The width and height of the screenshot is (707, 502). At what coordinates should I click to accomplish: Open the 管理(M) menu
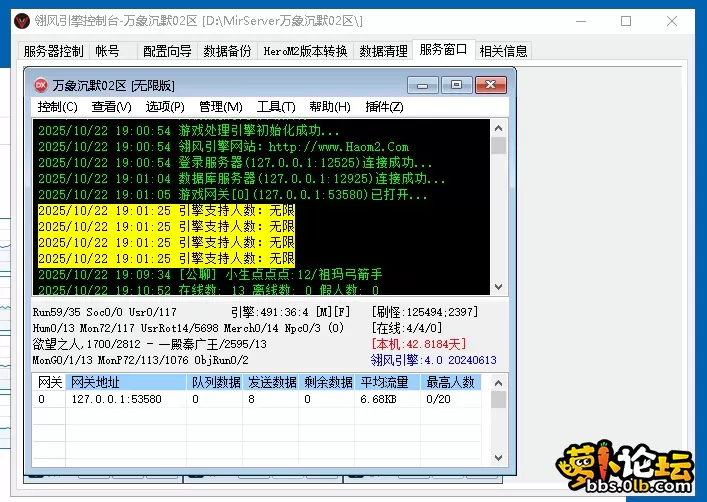pos(221,107)
